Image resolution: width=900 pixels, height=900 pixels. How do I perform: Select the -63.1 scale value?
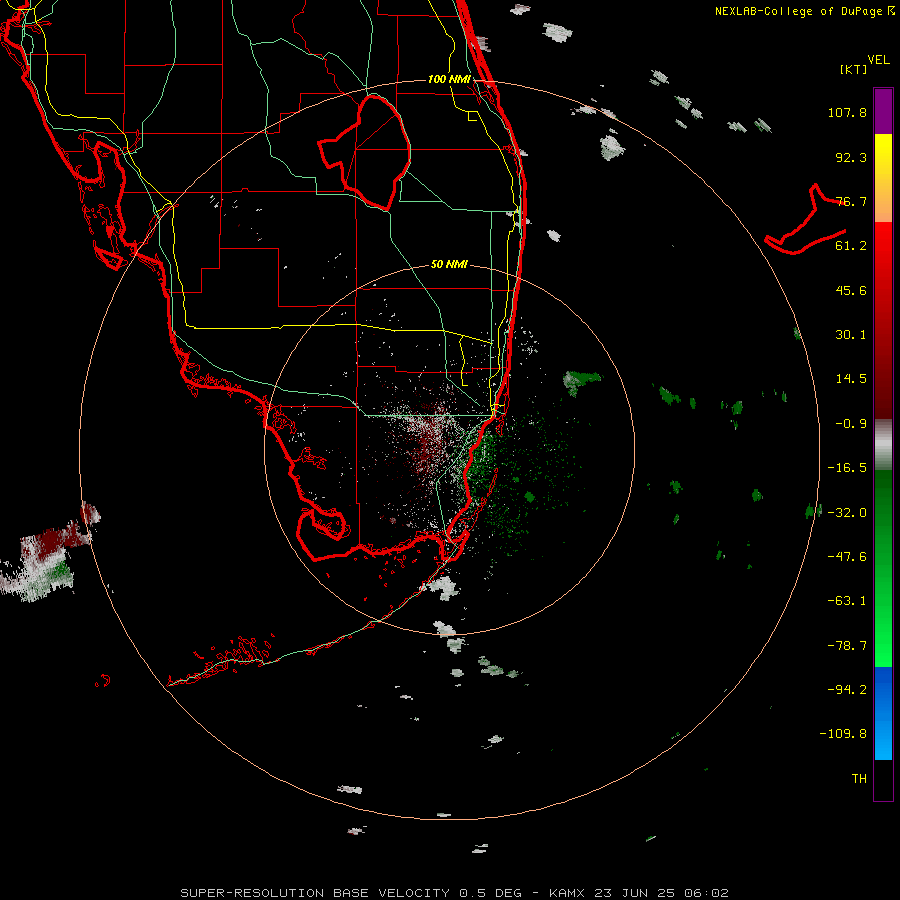click(847, 601)
